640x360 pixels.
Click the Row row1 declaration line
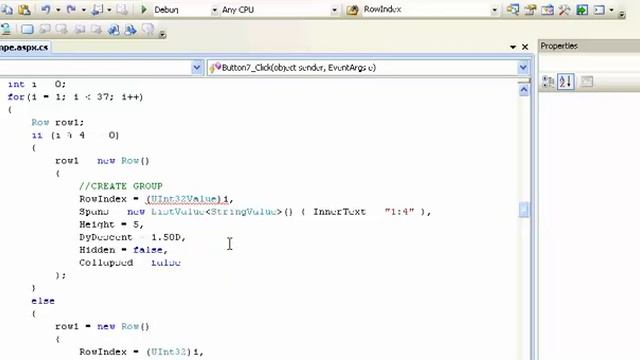[x=58, y=122]
